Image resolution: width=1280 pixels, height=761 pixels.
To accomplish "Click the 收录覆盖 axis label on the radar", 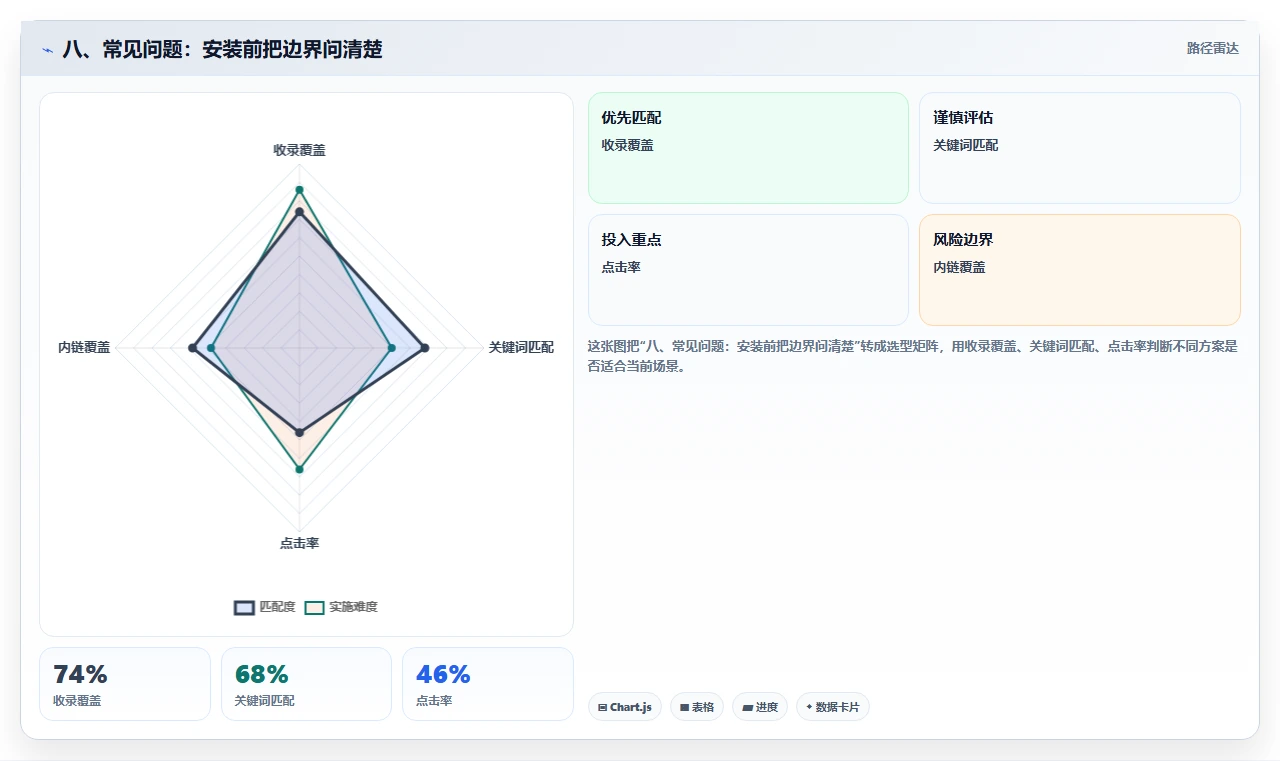I will [299, 150].
